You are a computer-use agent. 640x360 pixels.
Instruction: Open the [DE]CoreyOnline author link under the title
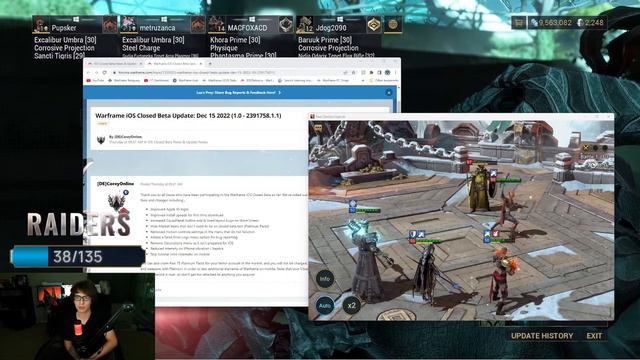[x=128, y=137]
